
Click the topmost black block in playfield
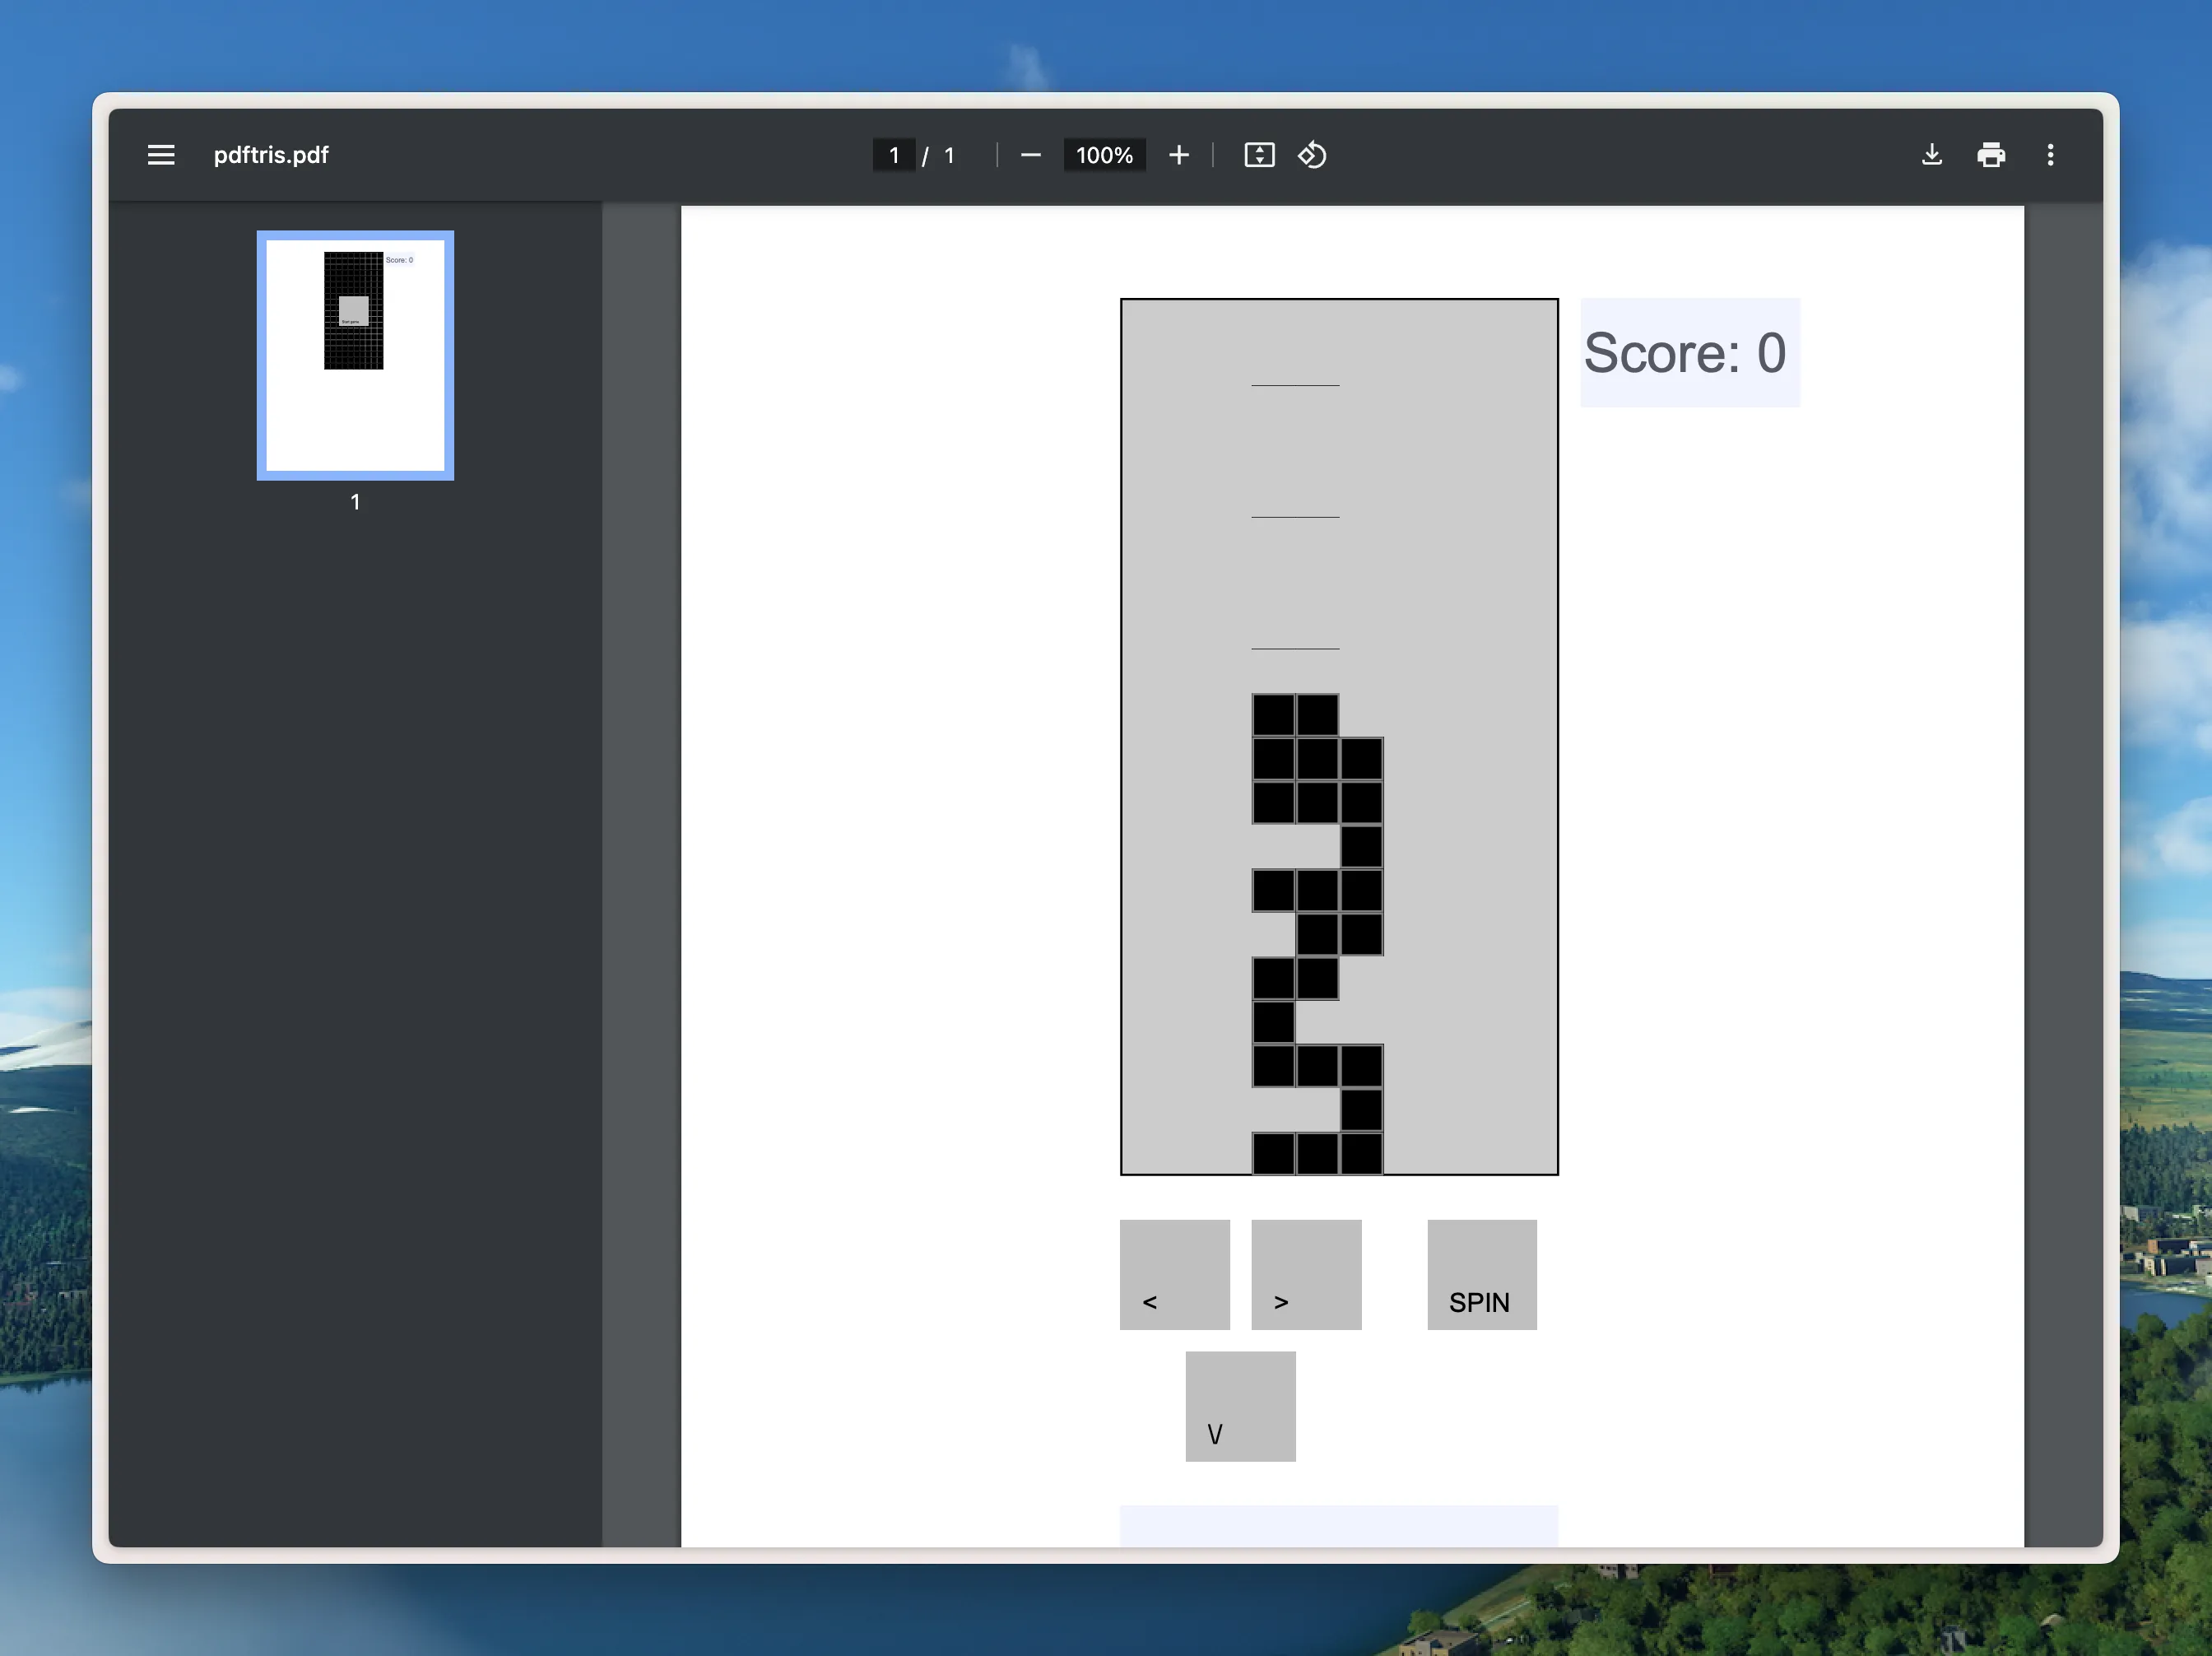1274,714
